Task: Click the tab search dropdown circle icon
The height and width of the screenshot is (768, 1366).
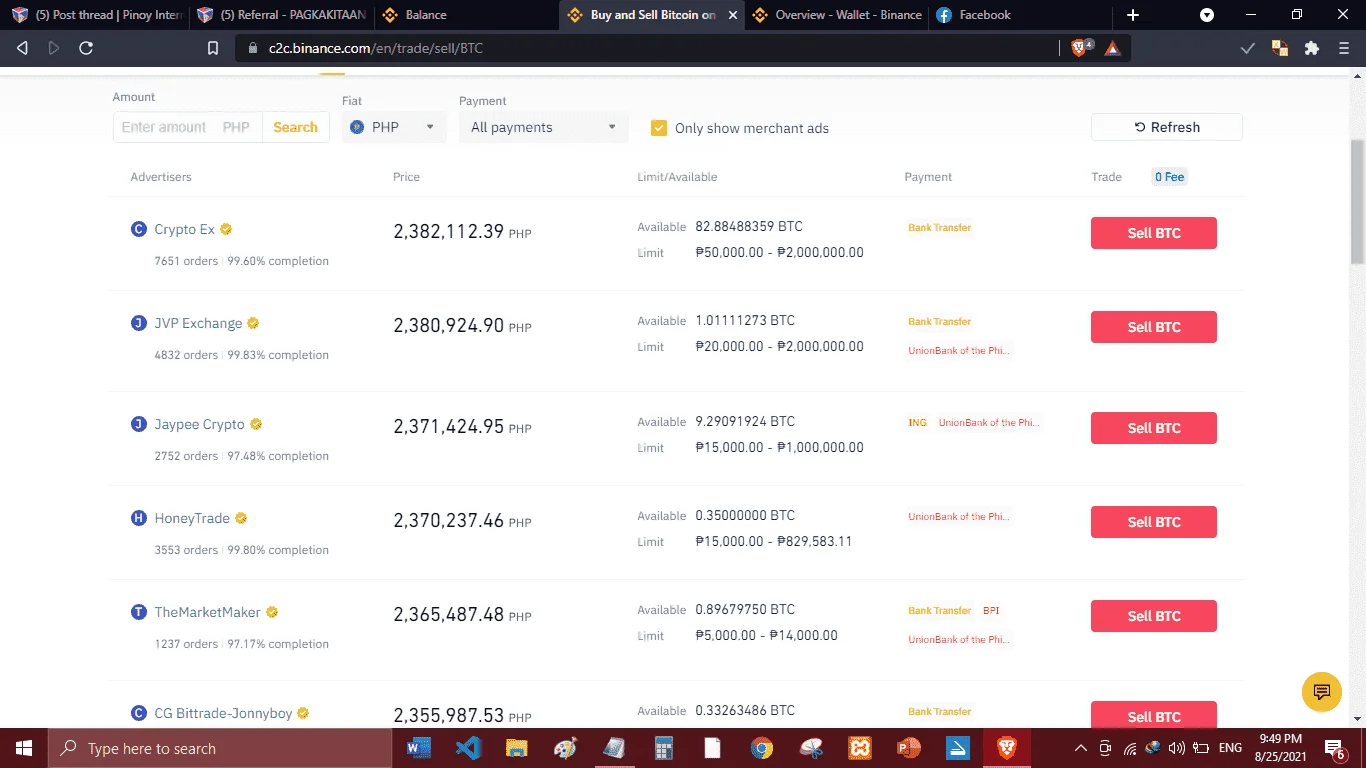Action: tap(1207, 15)
